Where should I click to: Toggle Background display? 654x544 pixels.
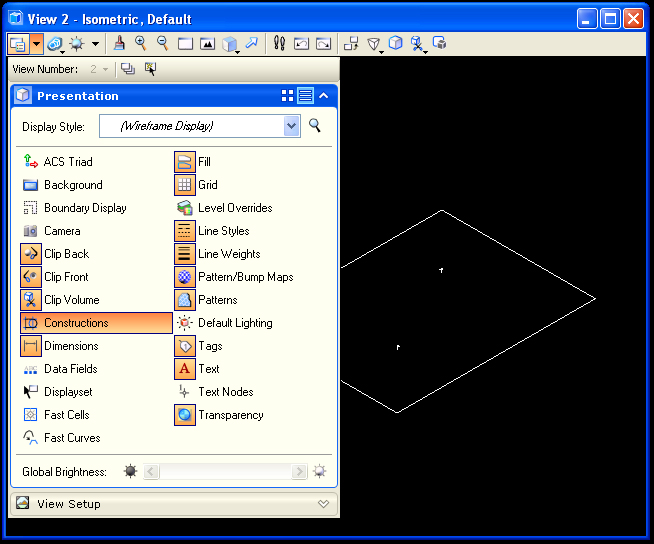(x=63, y=185)
